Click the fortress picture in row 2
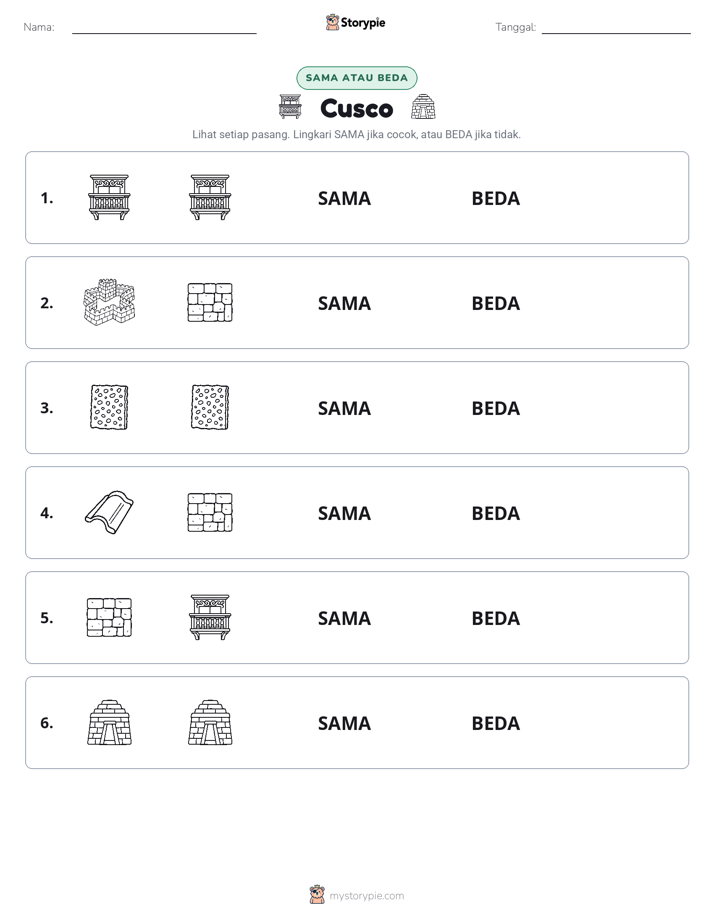The image size is (714, 924). (109, 302)
